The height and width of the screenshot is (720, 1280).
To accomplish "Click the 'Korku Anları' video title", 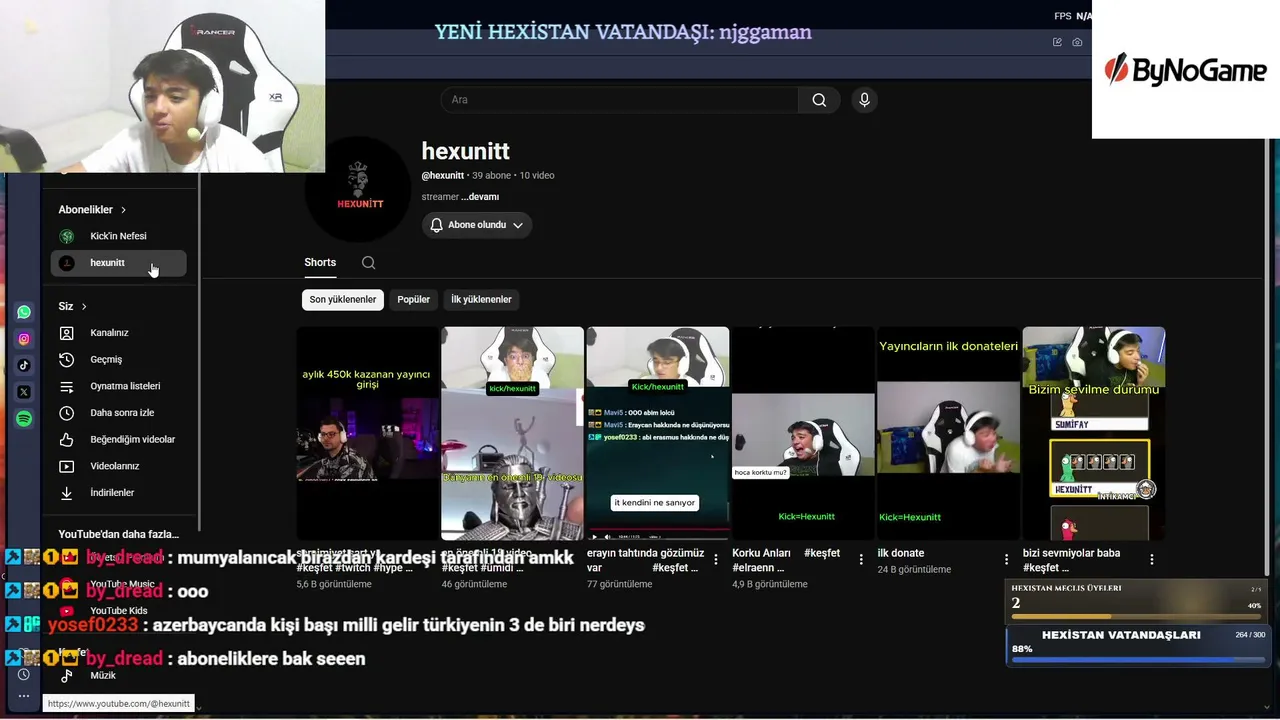I will pos(786,560).
